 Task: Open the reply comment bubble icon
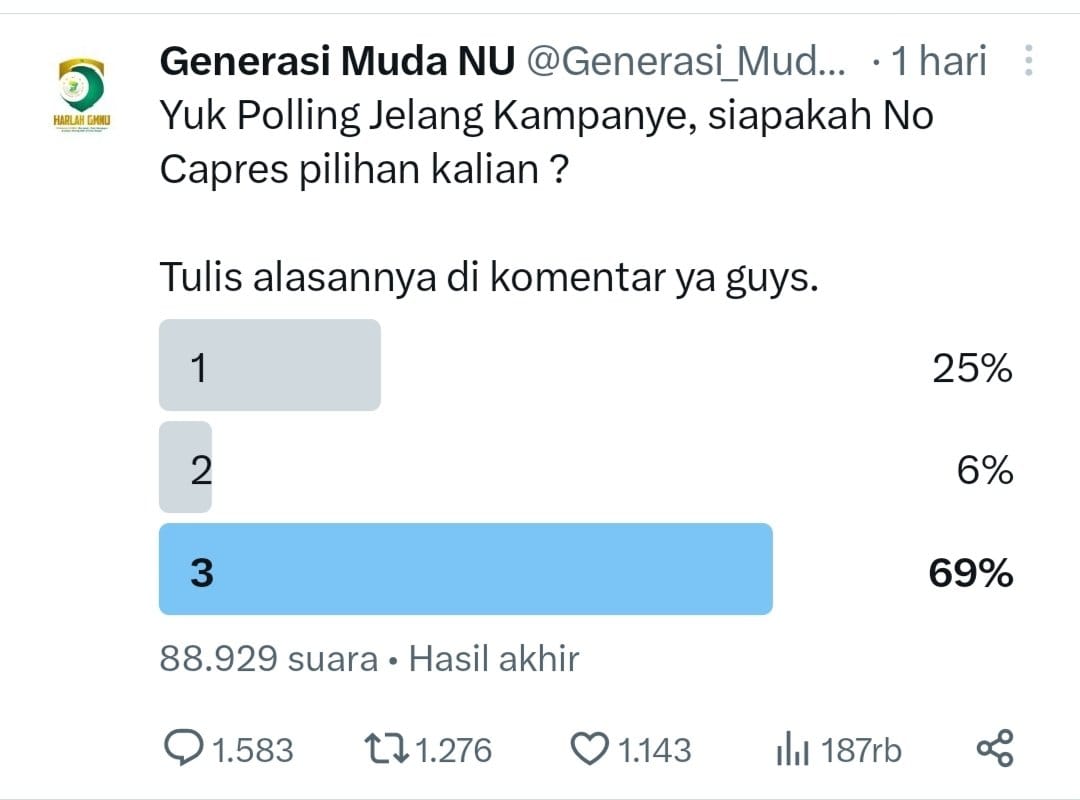pos(183,748)
